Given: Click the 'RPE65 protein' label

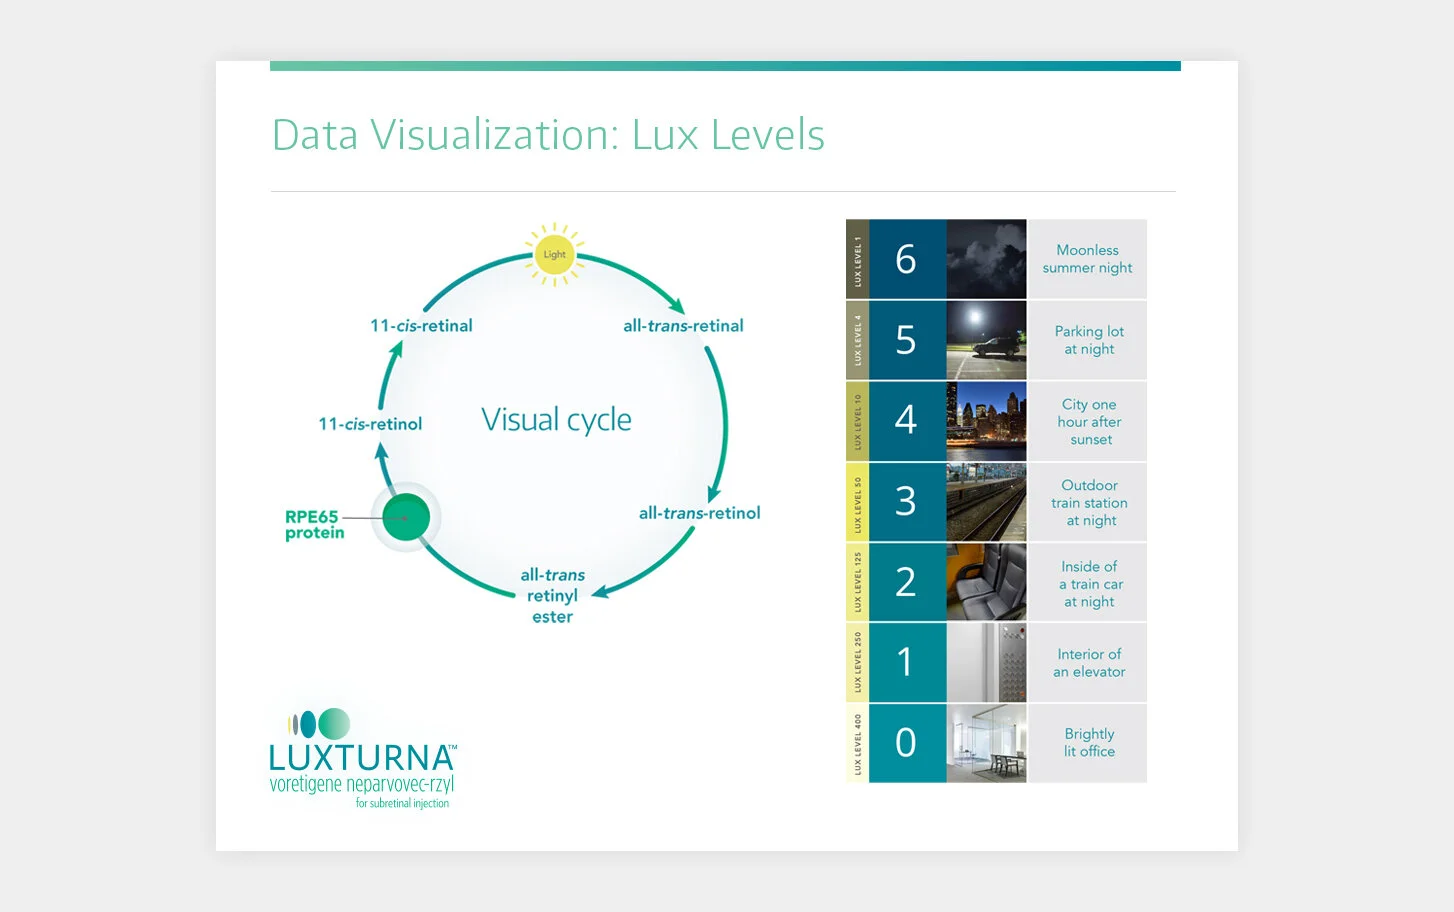Looking at the screenshot, I should (314, 525).
